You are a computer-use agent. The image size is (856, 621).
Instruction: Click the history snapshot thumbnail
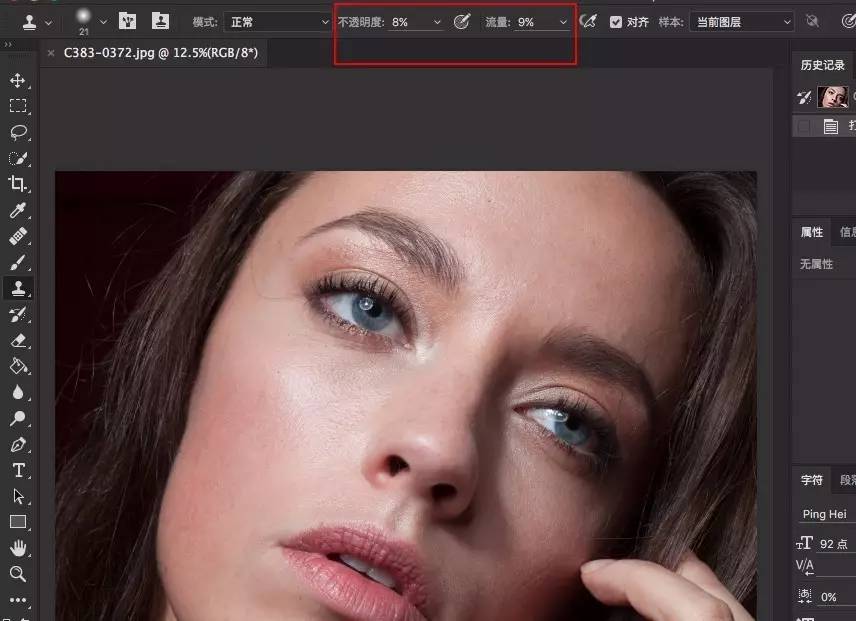(833, 96)
